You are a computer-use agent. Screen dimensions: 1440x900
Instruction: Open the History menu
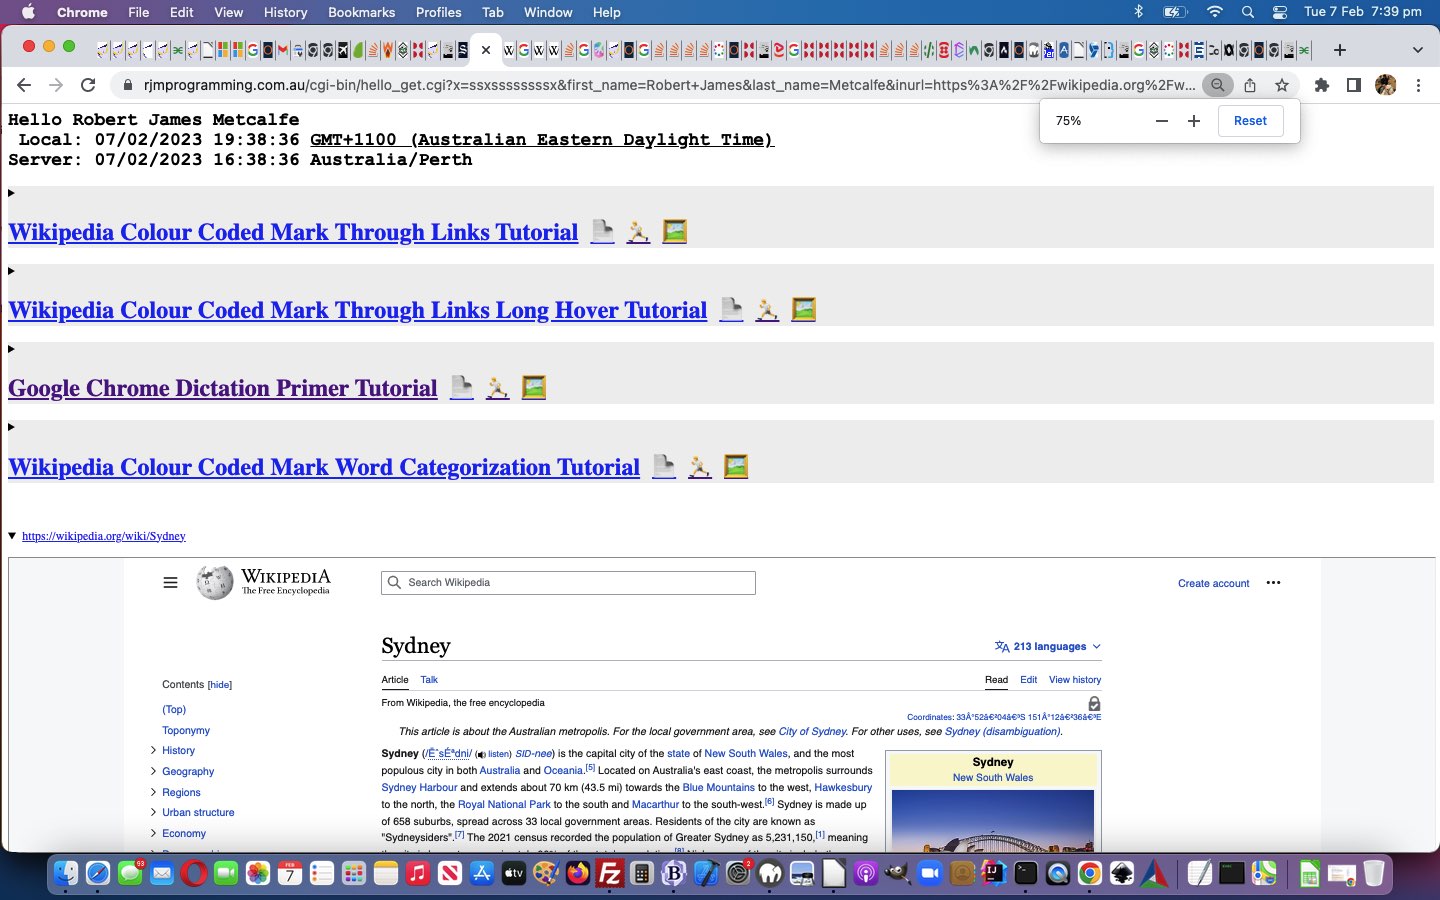286,12
